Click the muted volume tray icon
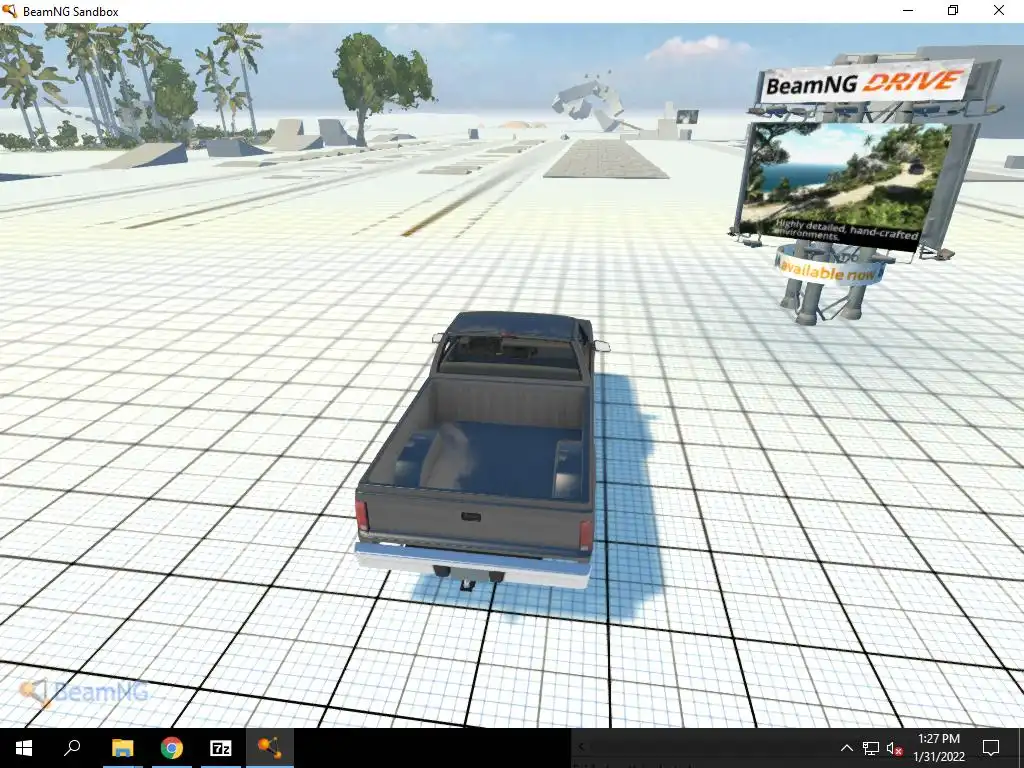The width and height of the screenshot is (1024, 768). (x=894, y=748)
